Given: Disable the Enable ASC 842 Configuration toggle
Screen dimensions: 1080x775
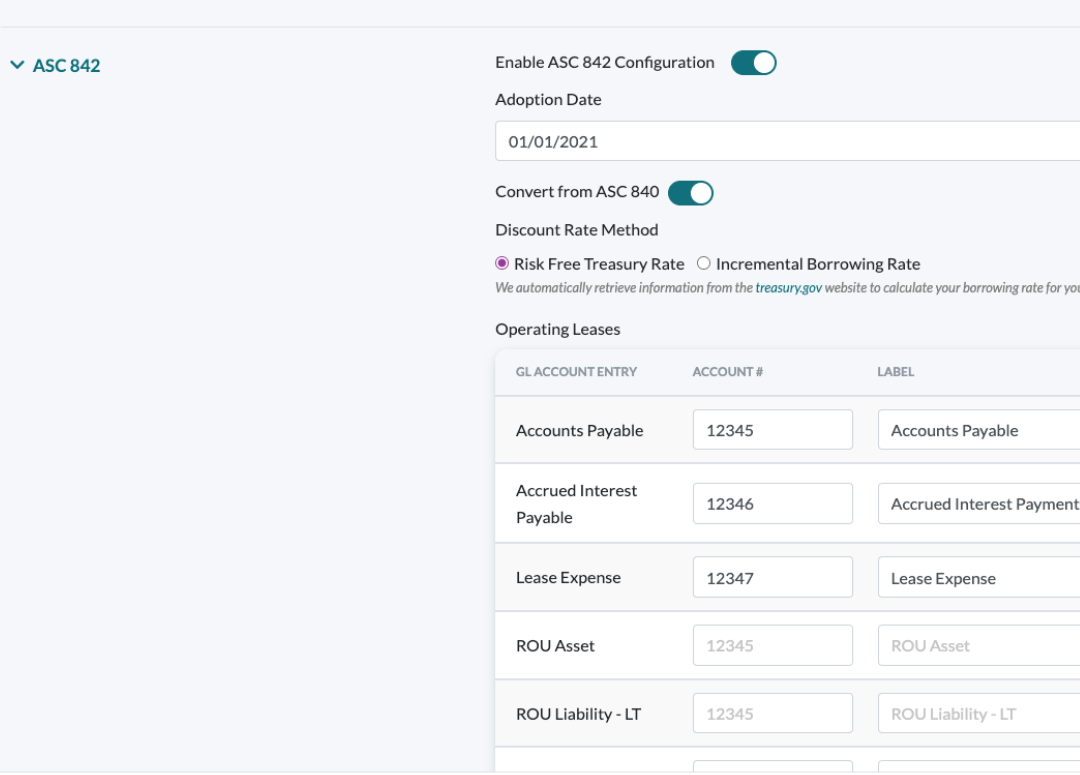Looking at the screenshot, I should (x=753, y=62).
